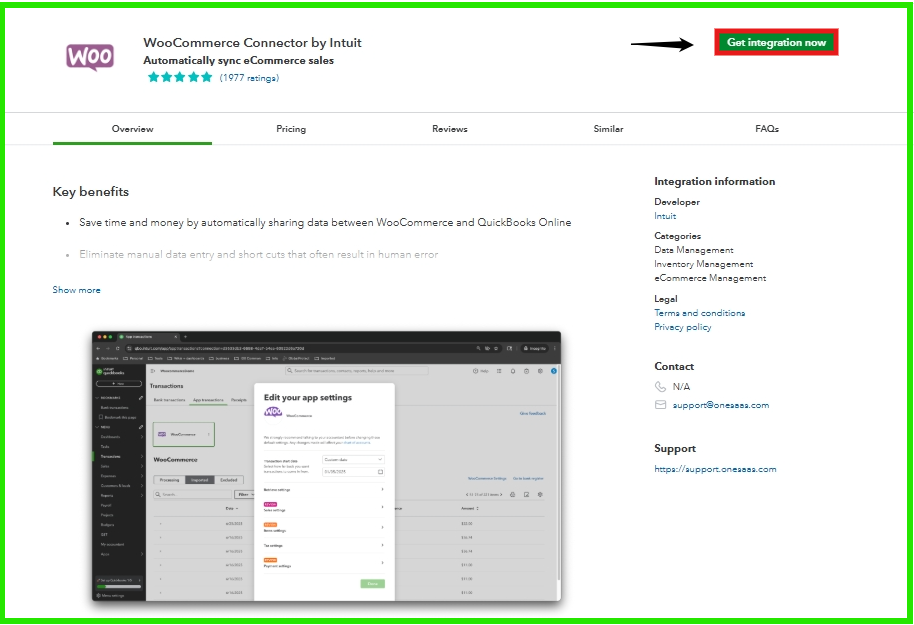Switch to the Pricing tab
Image resolution: width=914 pixels, height=625 pixels.
tap(291, 129)
